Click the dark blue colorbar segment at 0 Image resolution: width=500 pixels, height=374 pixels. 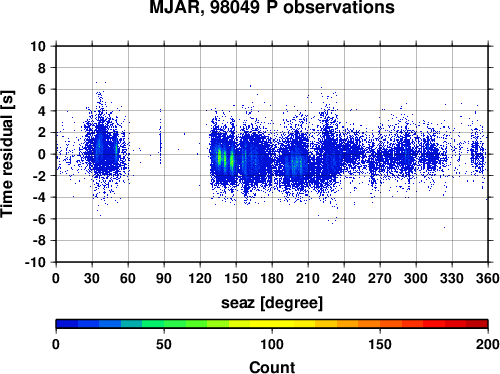click(67, 324)
